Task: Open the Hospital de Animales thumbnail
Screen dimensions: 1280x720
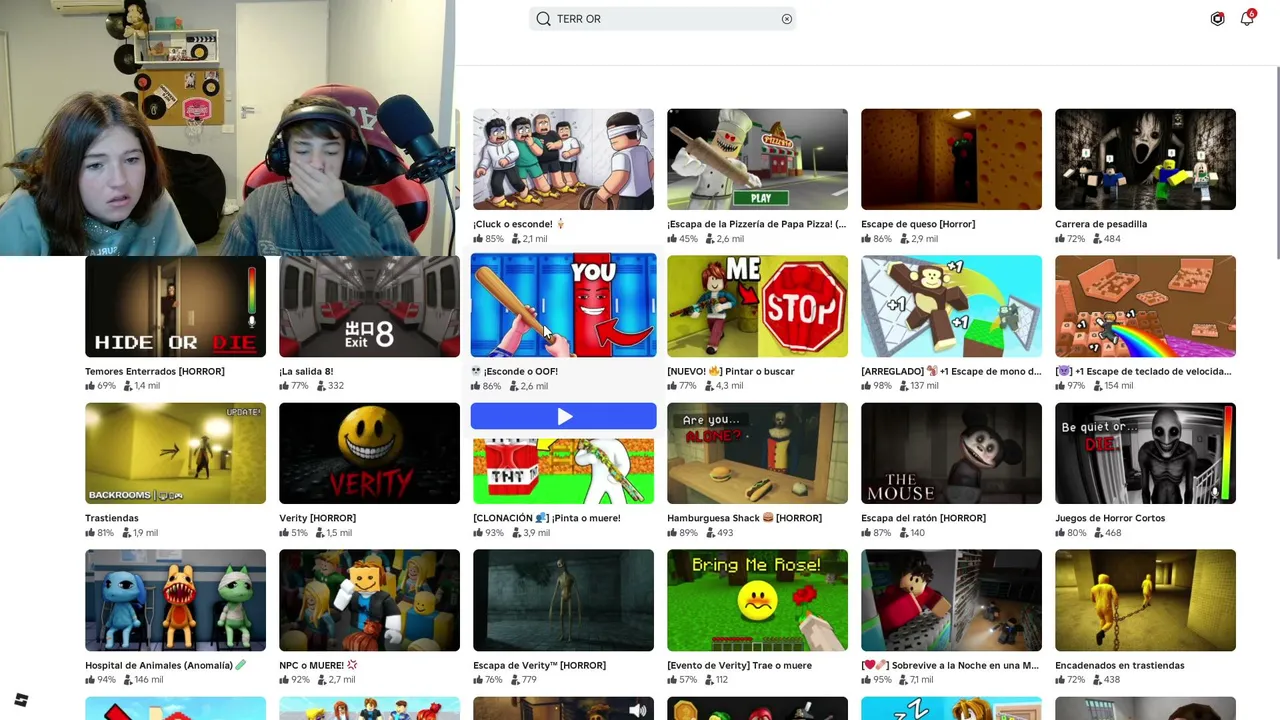Action: click(x=175, y=600)
